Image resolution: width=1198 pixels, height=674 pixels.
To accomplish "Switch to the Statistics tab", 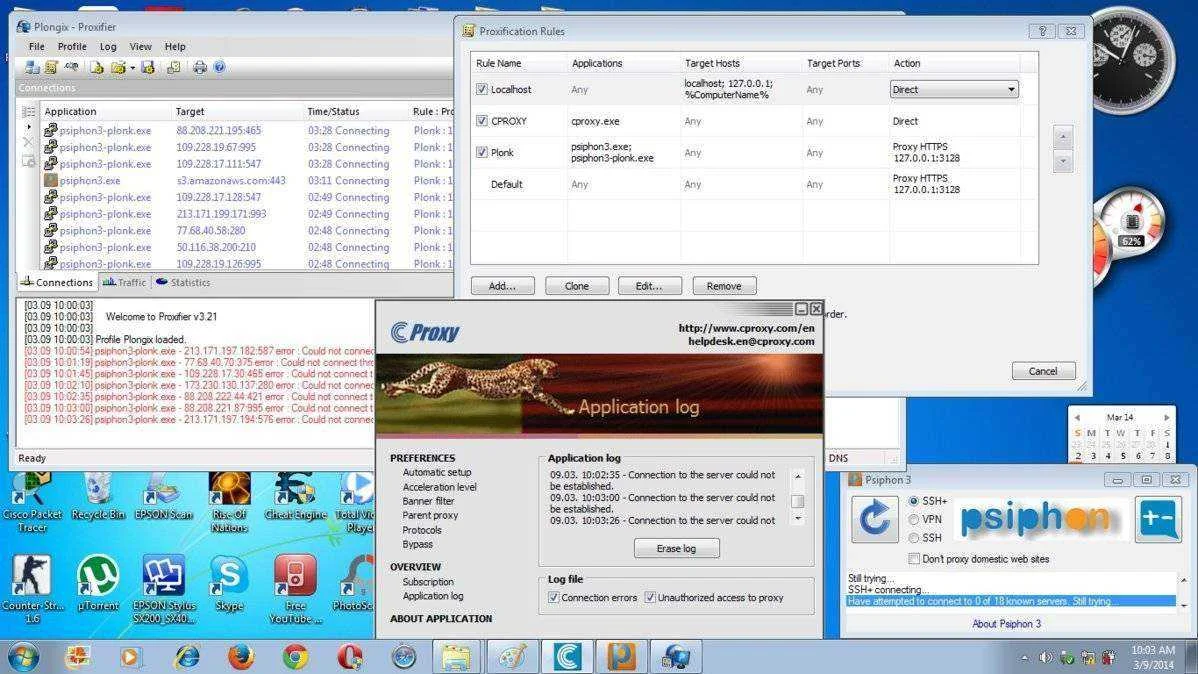I will [183, 282].
